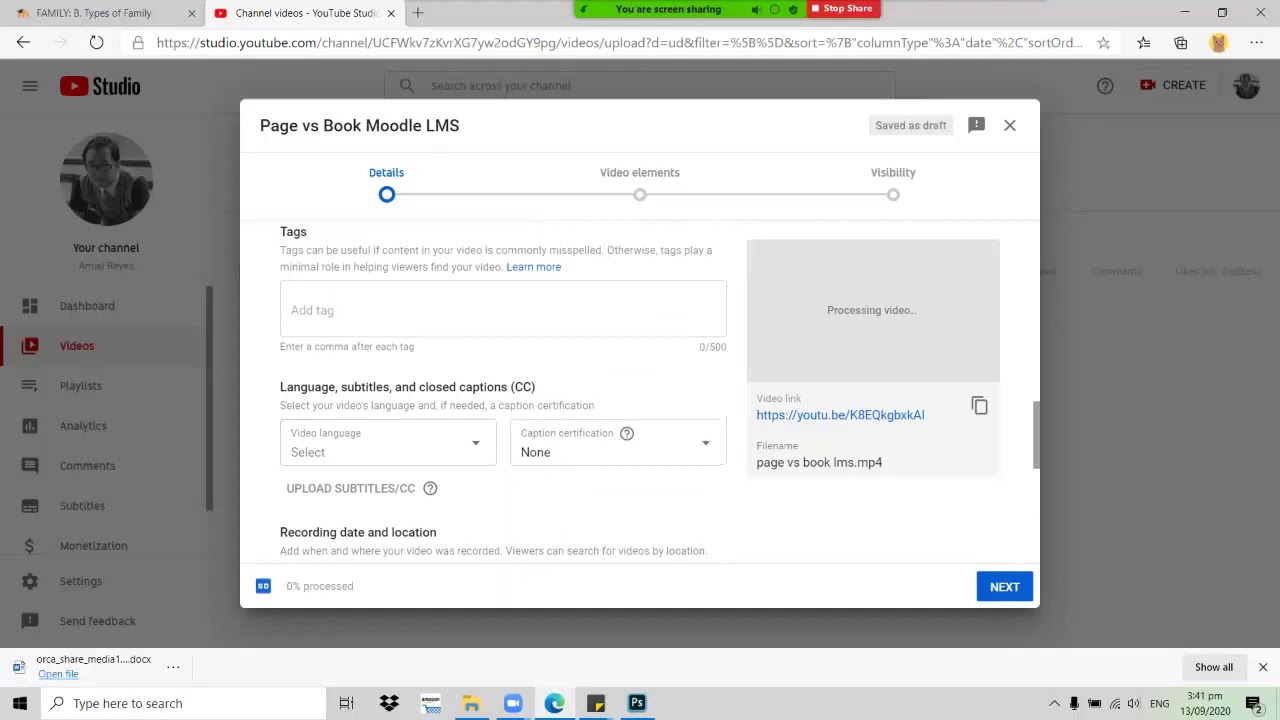Open the Learn more link under Tags
This screenshot has width=1280, height=720.
533,267
